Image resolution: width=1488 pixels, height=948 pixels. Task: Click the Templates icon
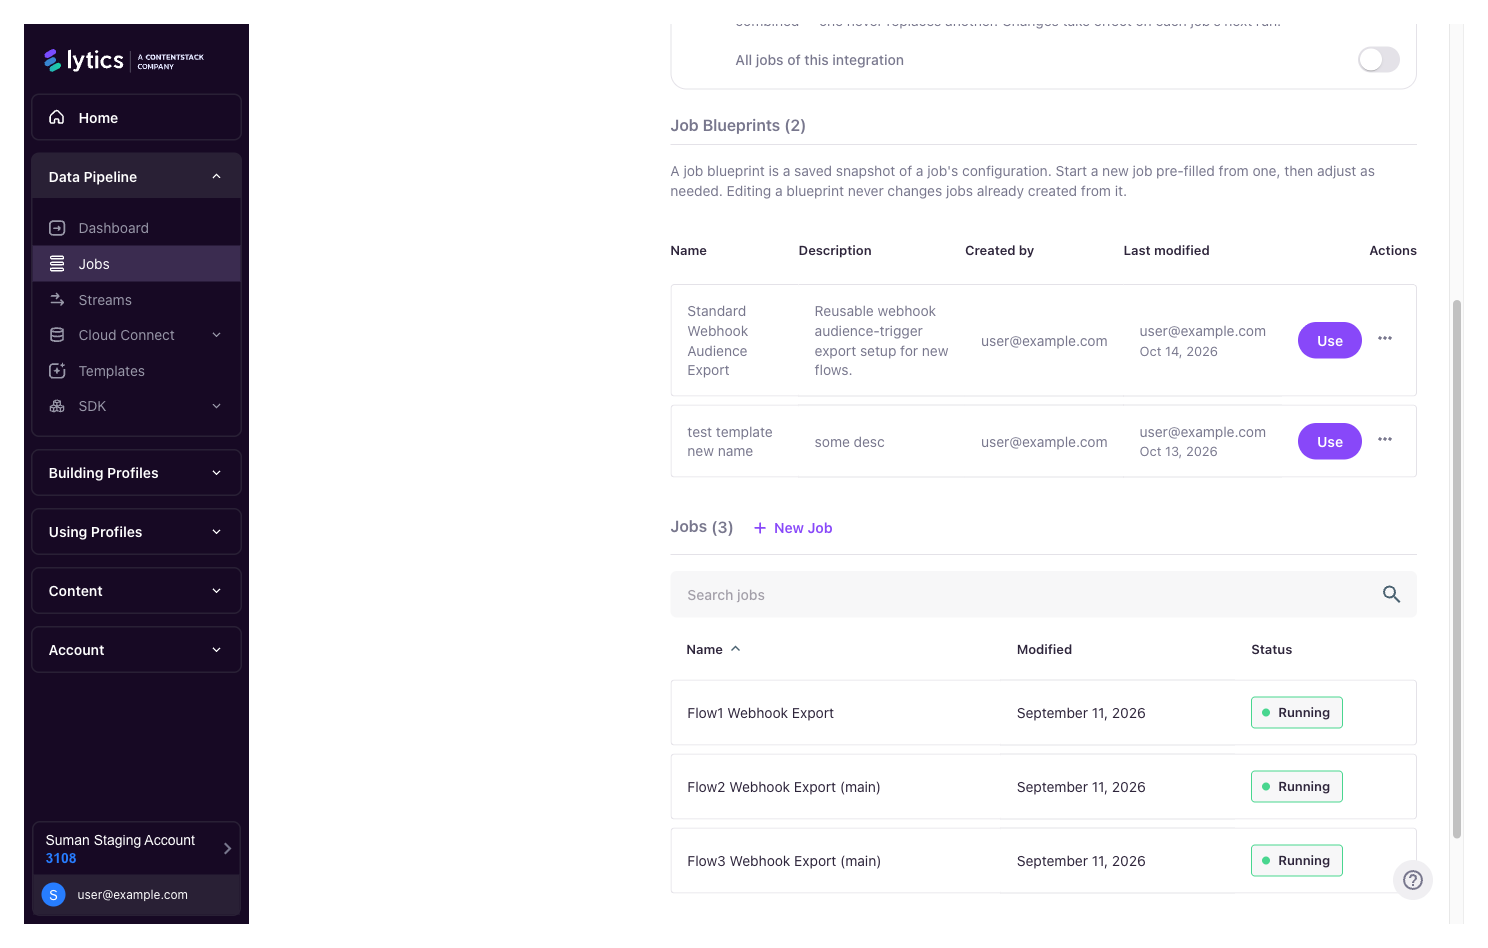tap(57, 371)
